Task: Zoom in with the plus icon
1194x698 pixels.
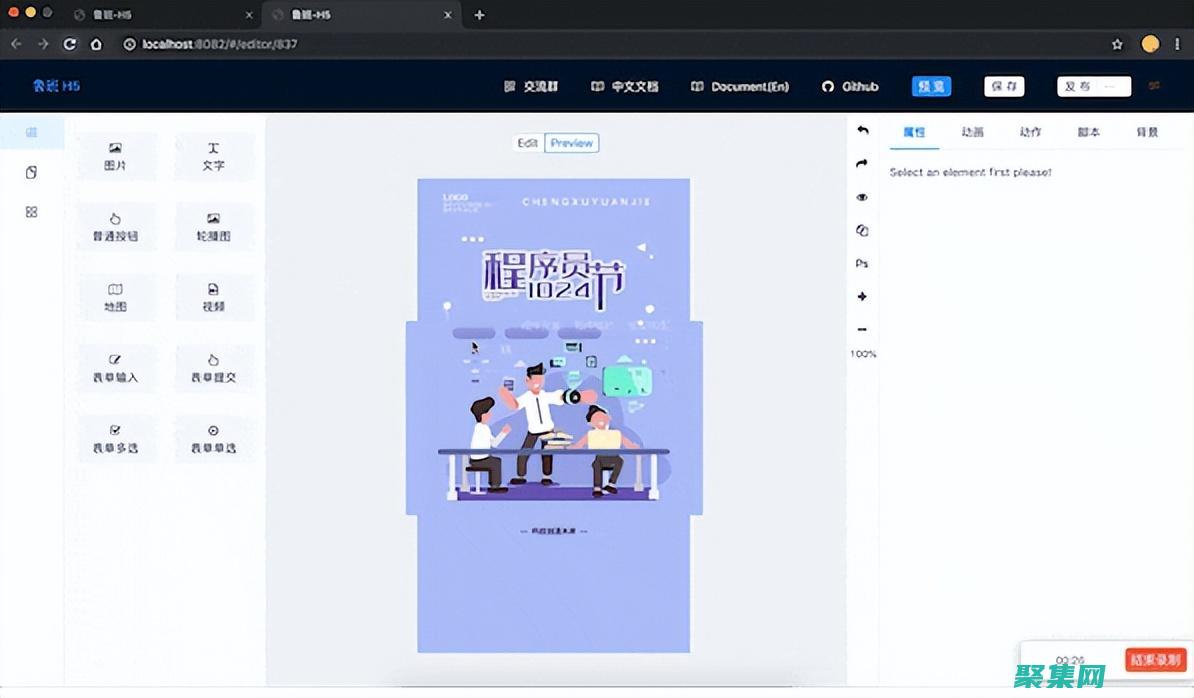Action: (862, 297)
